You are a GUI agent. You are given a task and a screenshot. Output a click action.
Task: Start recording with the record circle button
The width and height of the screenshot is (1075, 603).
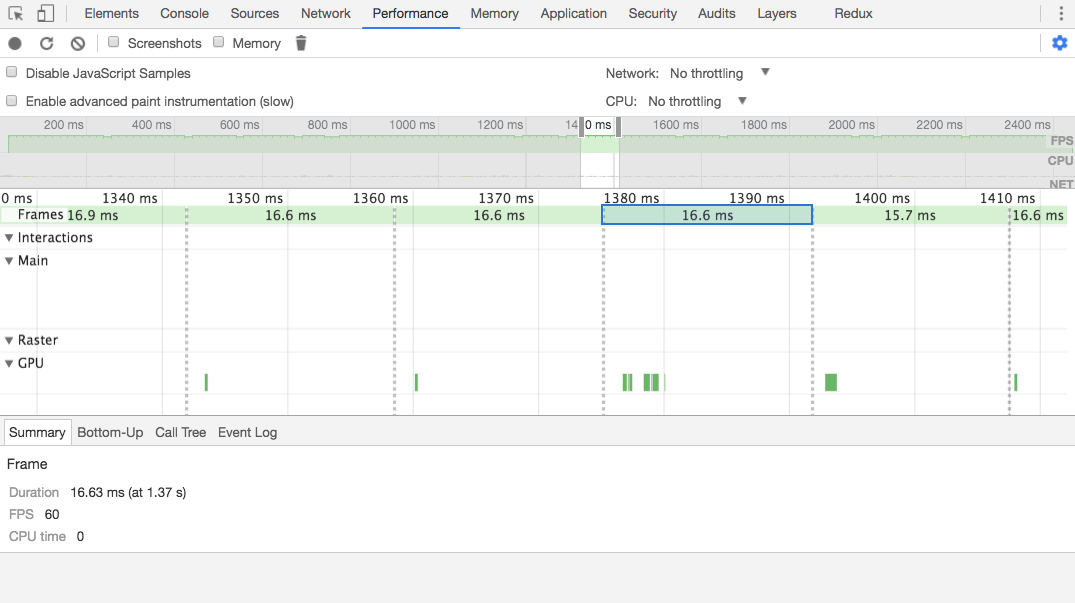coord(15,43)
